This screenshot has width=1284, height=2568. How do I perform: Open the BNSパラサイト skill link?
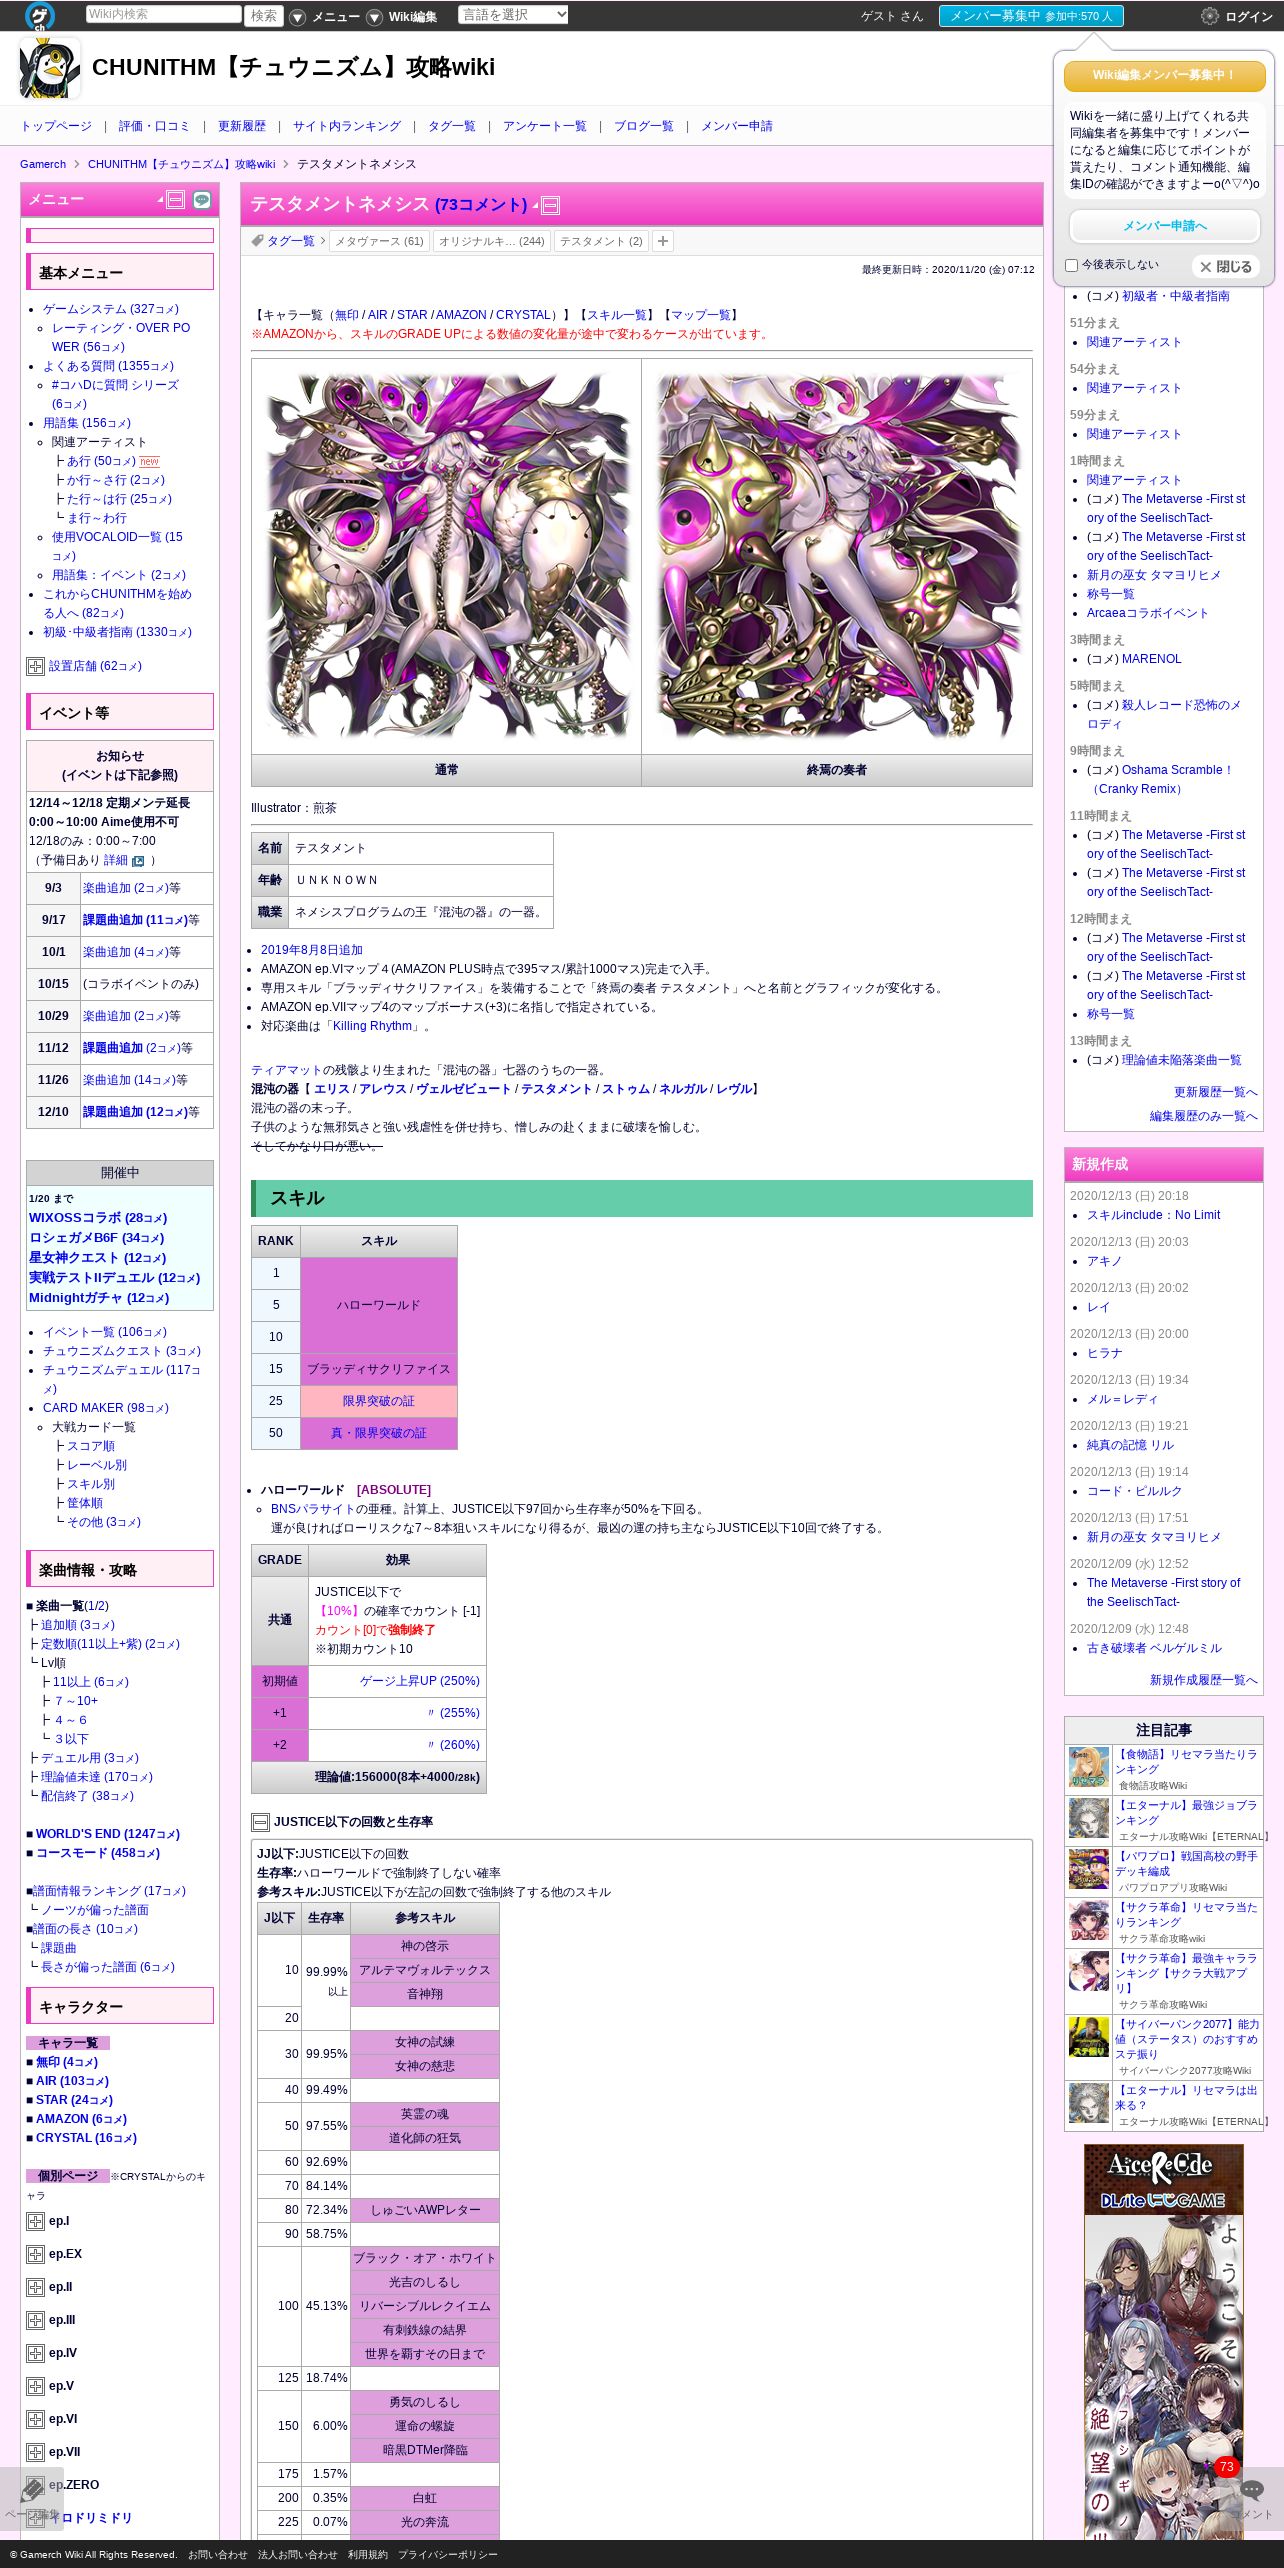click(313, 1509)
